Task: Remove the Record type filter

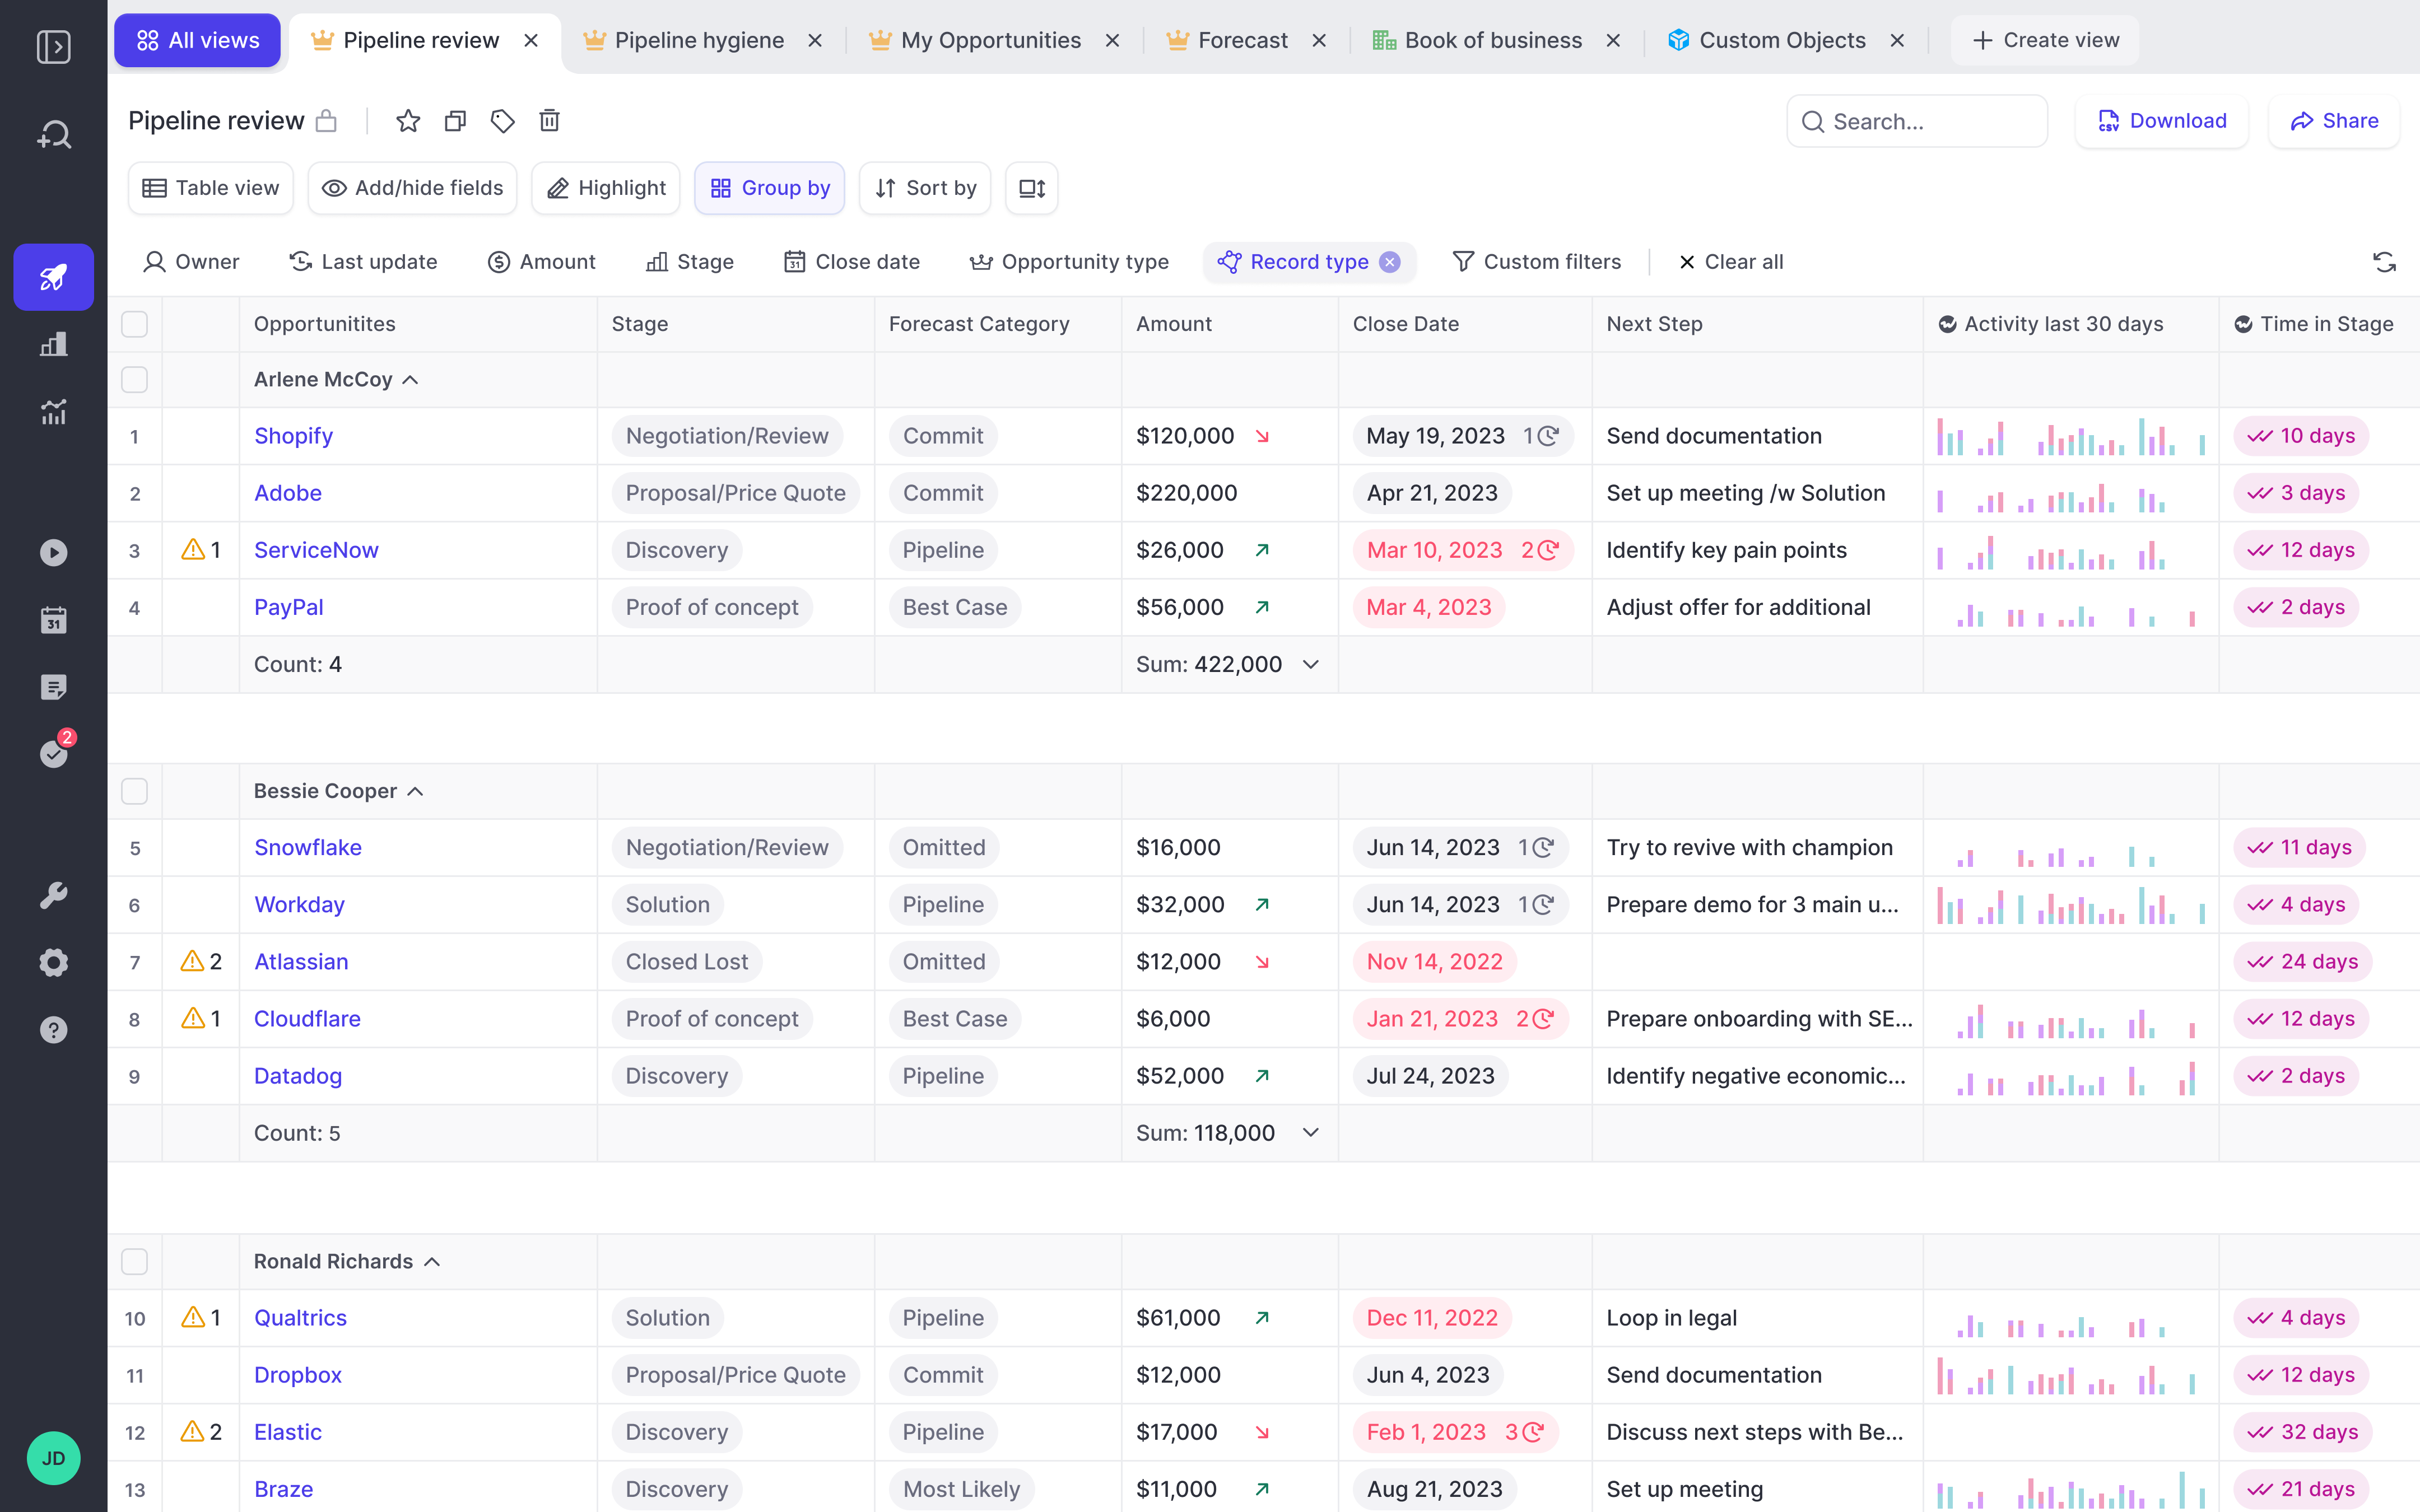Action: [x=1390, y=262]
